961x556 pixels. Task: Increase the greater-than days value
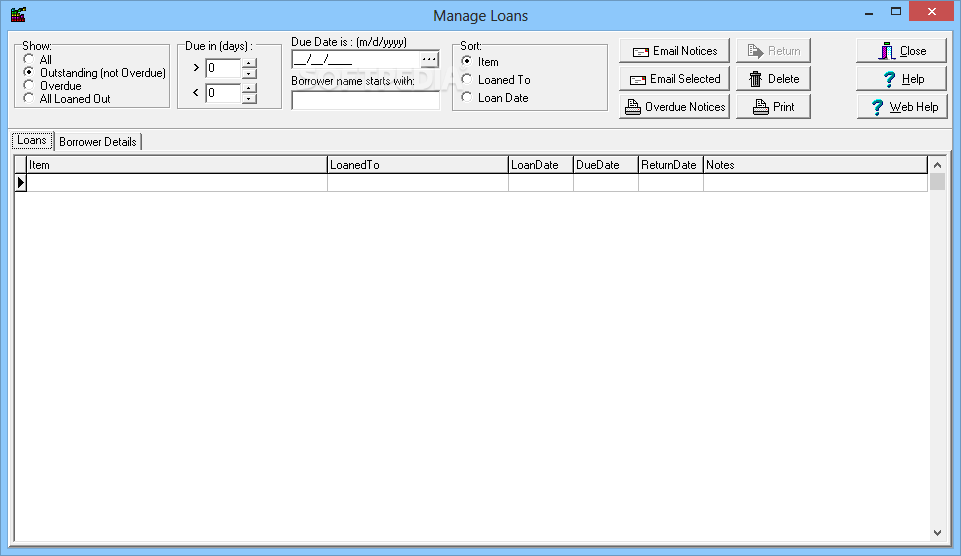249,63
